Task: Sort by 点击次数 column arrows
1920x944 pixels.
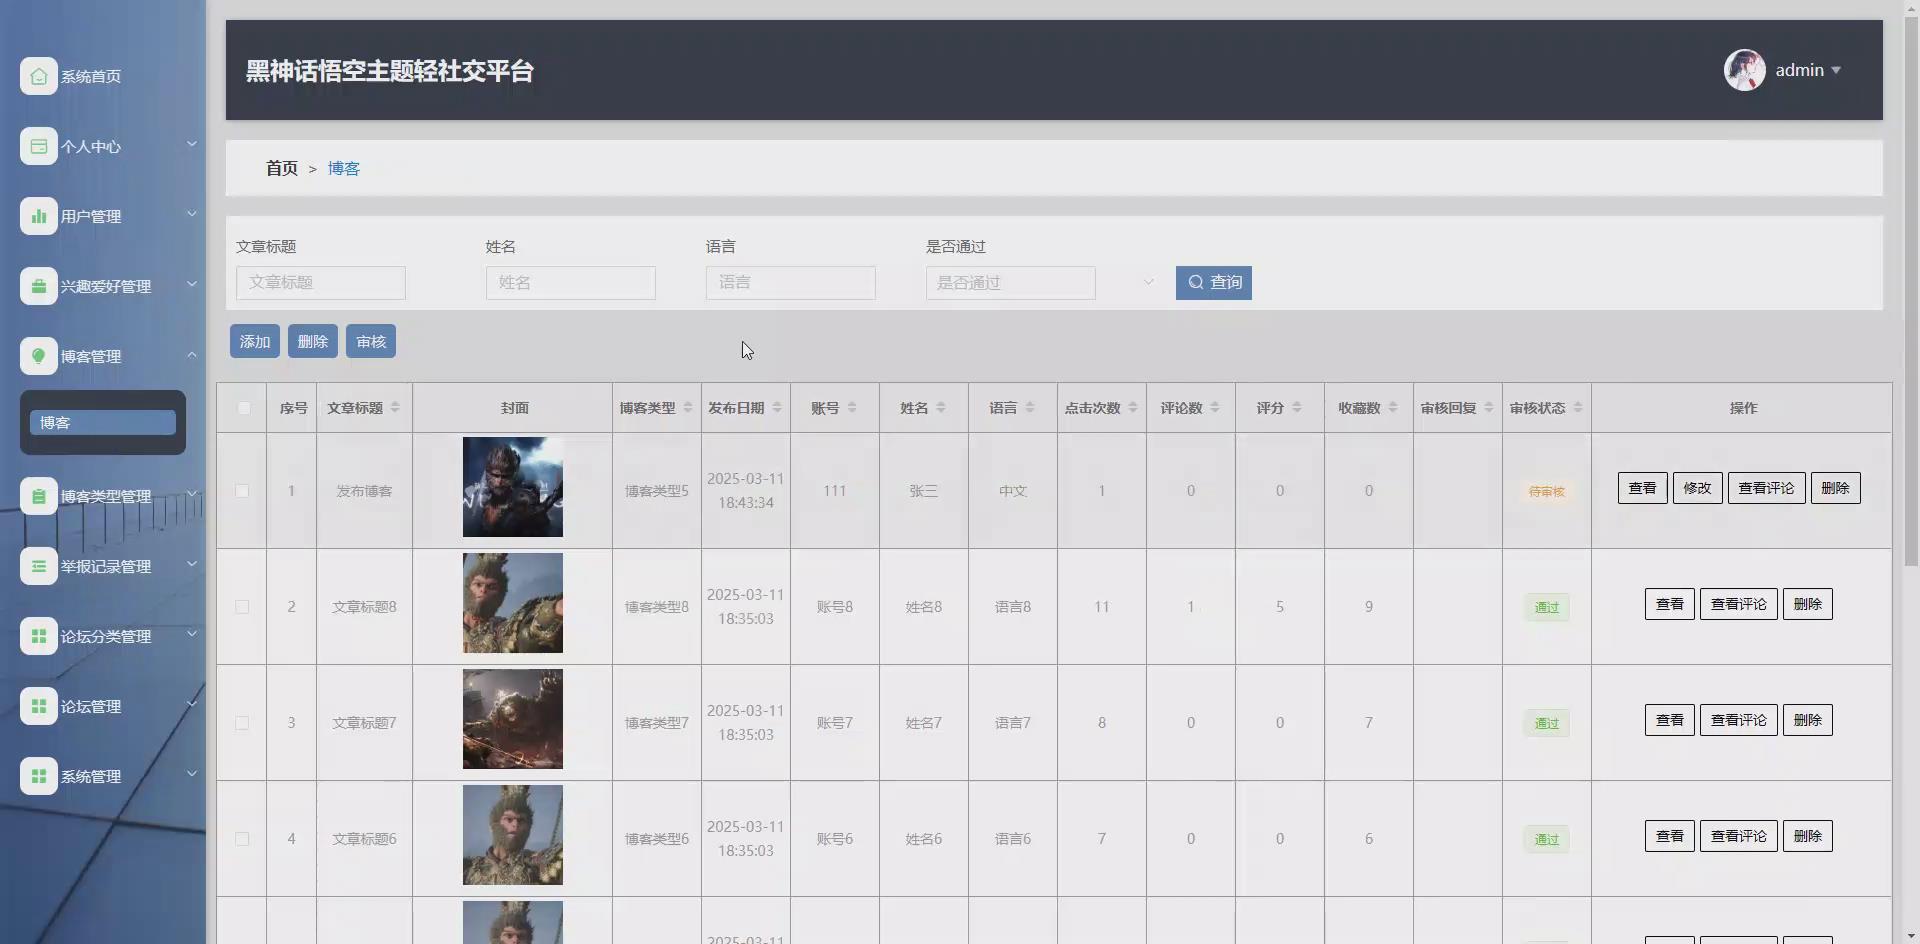Action: 1132,407
